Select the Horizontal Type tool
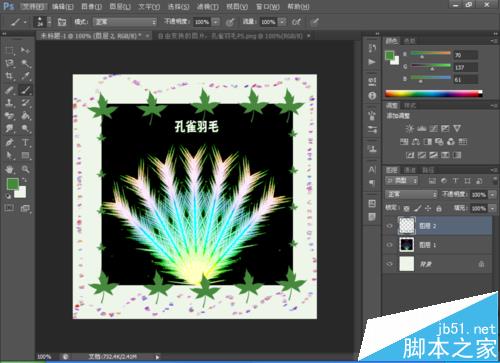 tap(25, 142)
